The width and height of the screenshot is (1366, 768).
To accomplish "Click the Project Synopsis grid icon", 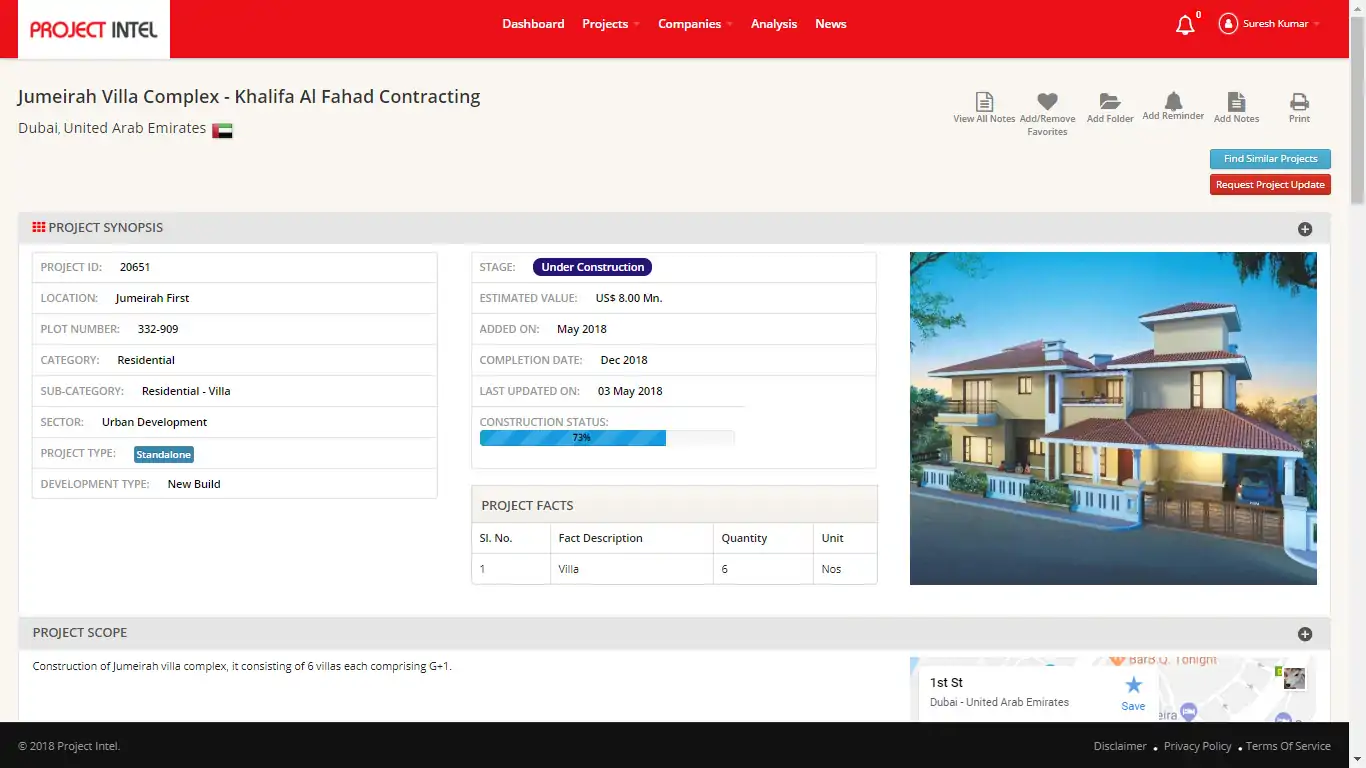I will [x=39, y=227].
